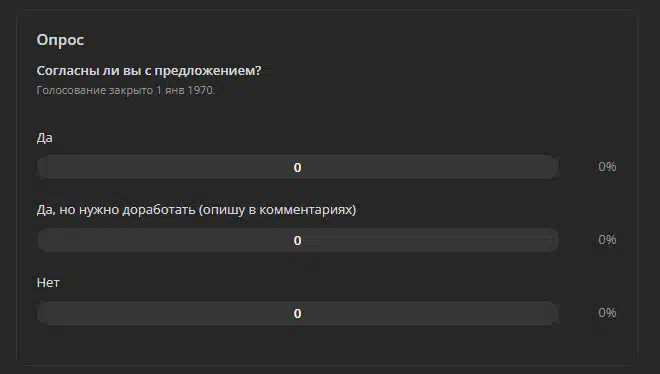Click the "Да" results progress bar
The image size is (660, 374).
(x=298, y=167)
